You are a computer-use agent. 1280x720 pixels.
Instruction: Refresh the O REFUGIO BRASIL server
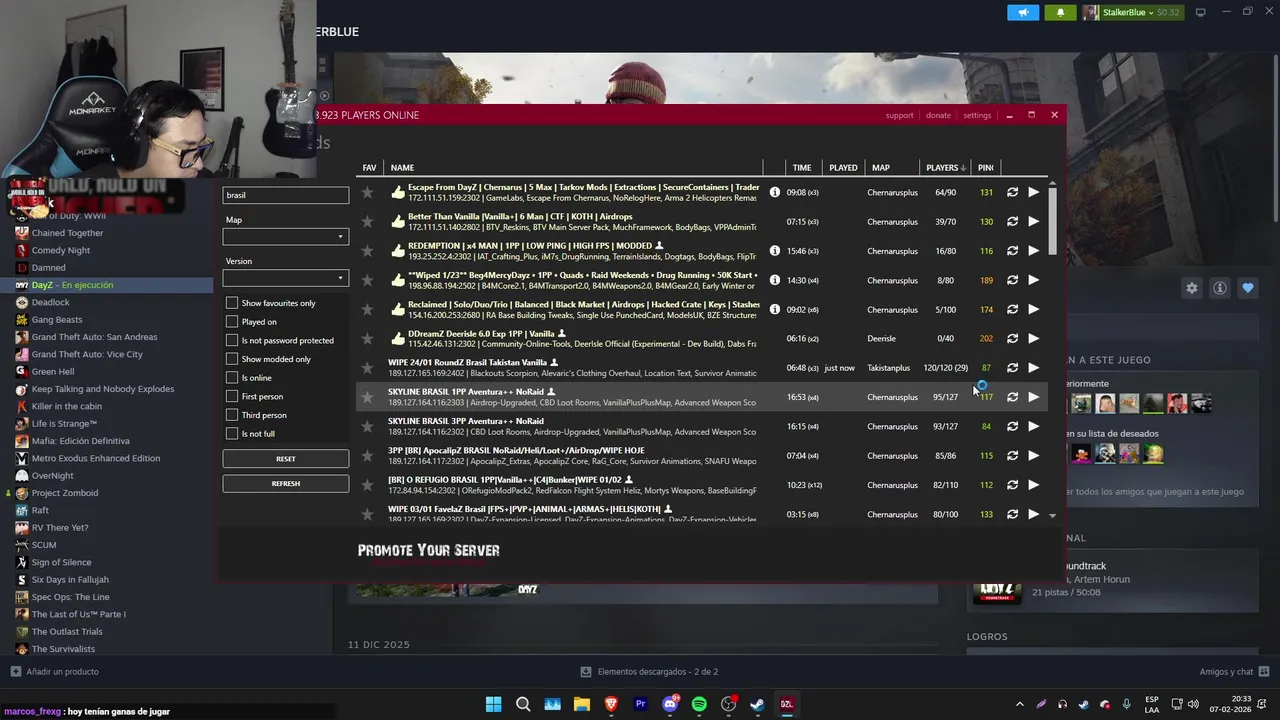point(1012,485)
